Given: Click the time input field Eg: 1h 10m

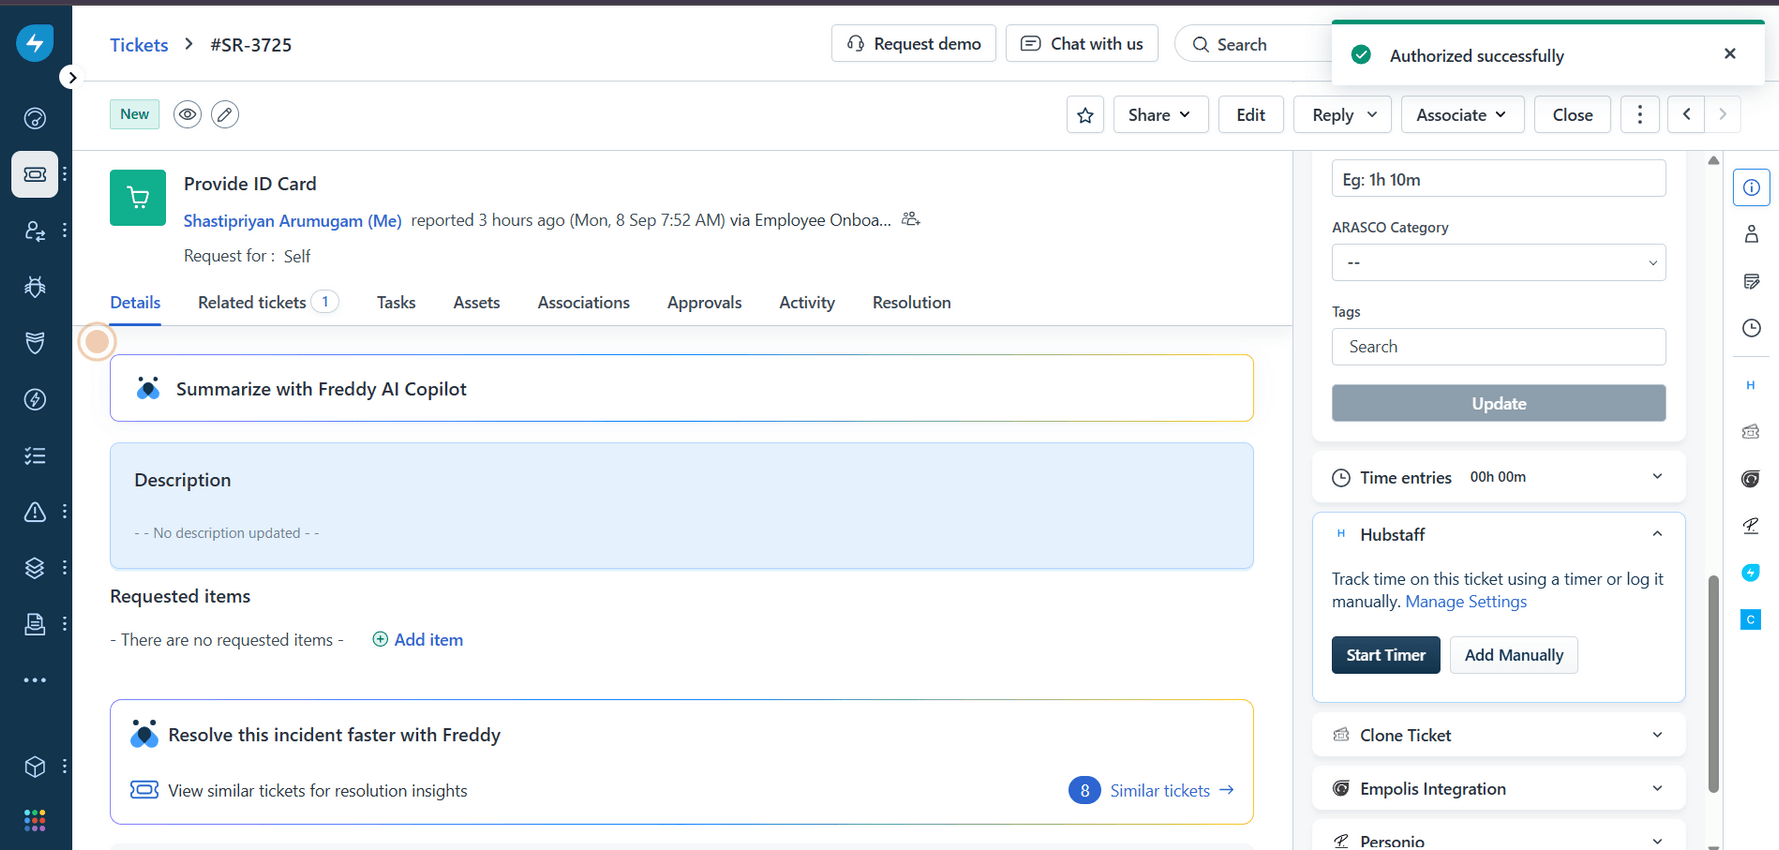Looking at the screenshot, I should (x=1498, y=179).
